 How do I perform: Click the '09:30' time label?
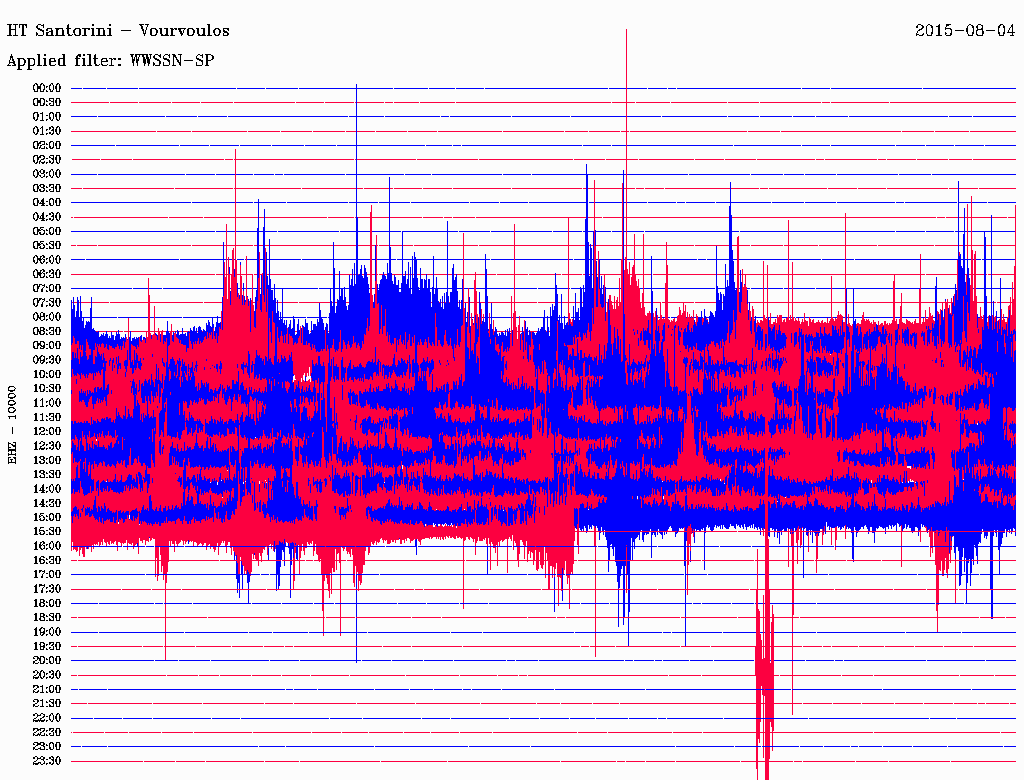47,360
